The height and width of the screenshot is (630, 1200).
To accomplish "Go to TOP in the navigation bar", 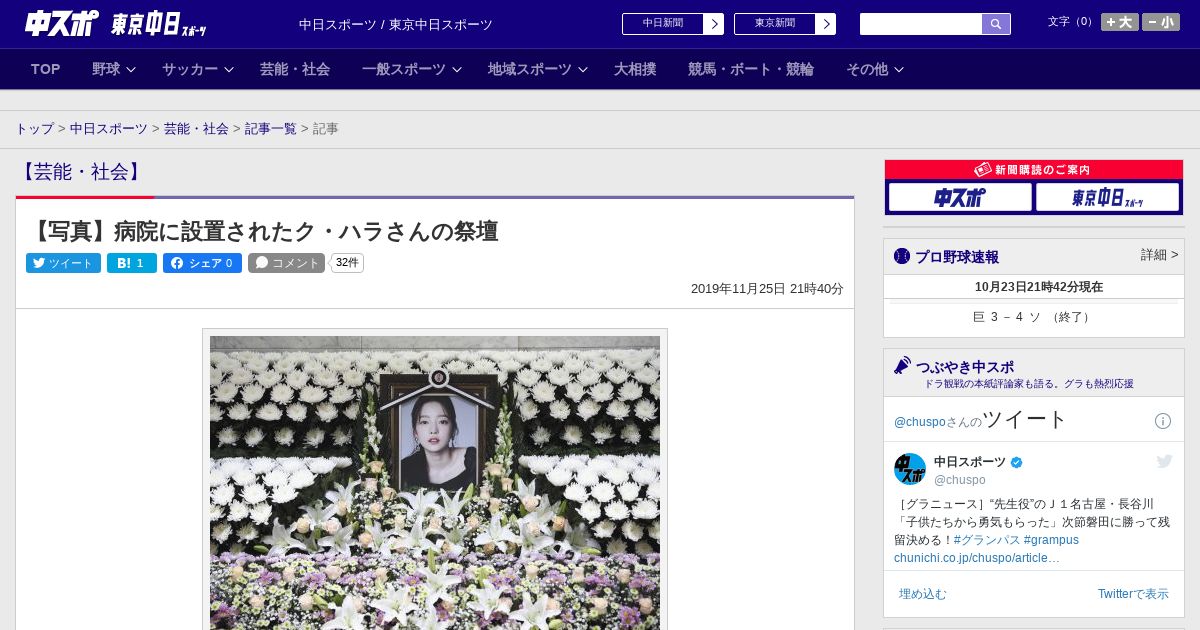I will coord(46,69).
